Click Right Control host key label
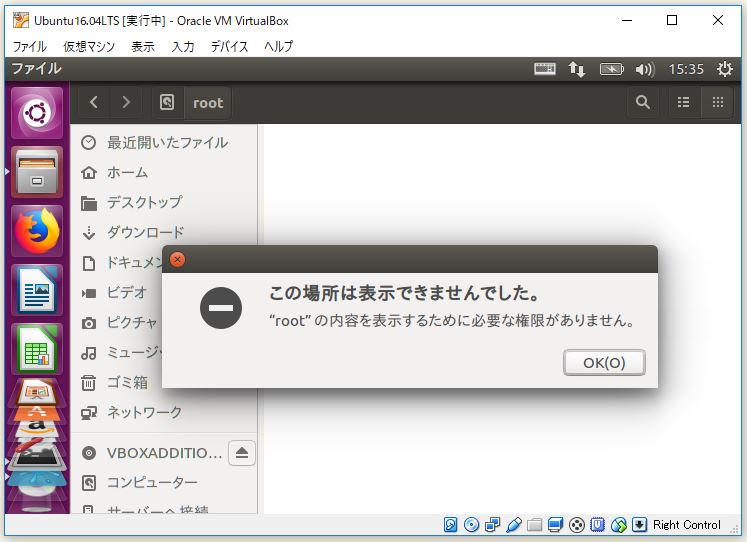747x542 pixels. [686, 525]
